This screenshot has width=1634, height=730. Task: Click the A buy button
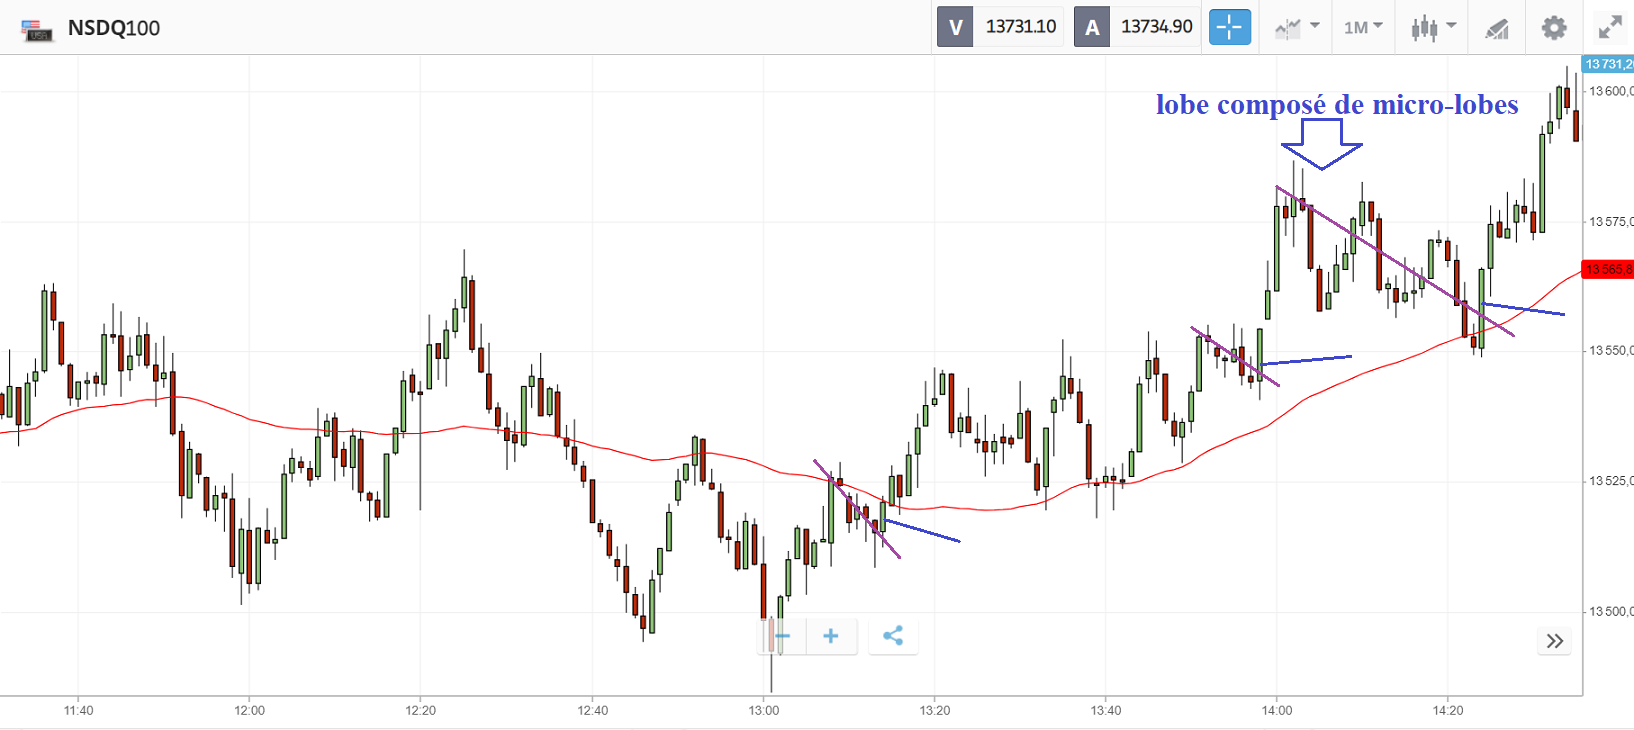(1092, 27)
